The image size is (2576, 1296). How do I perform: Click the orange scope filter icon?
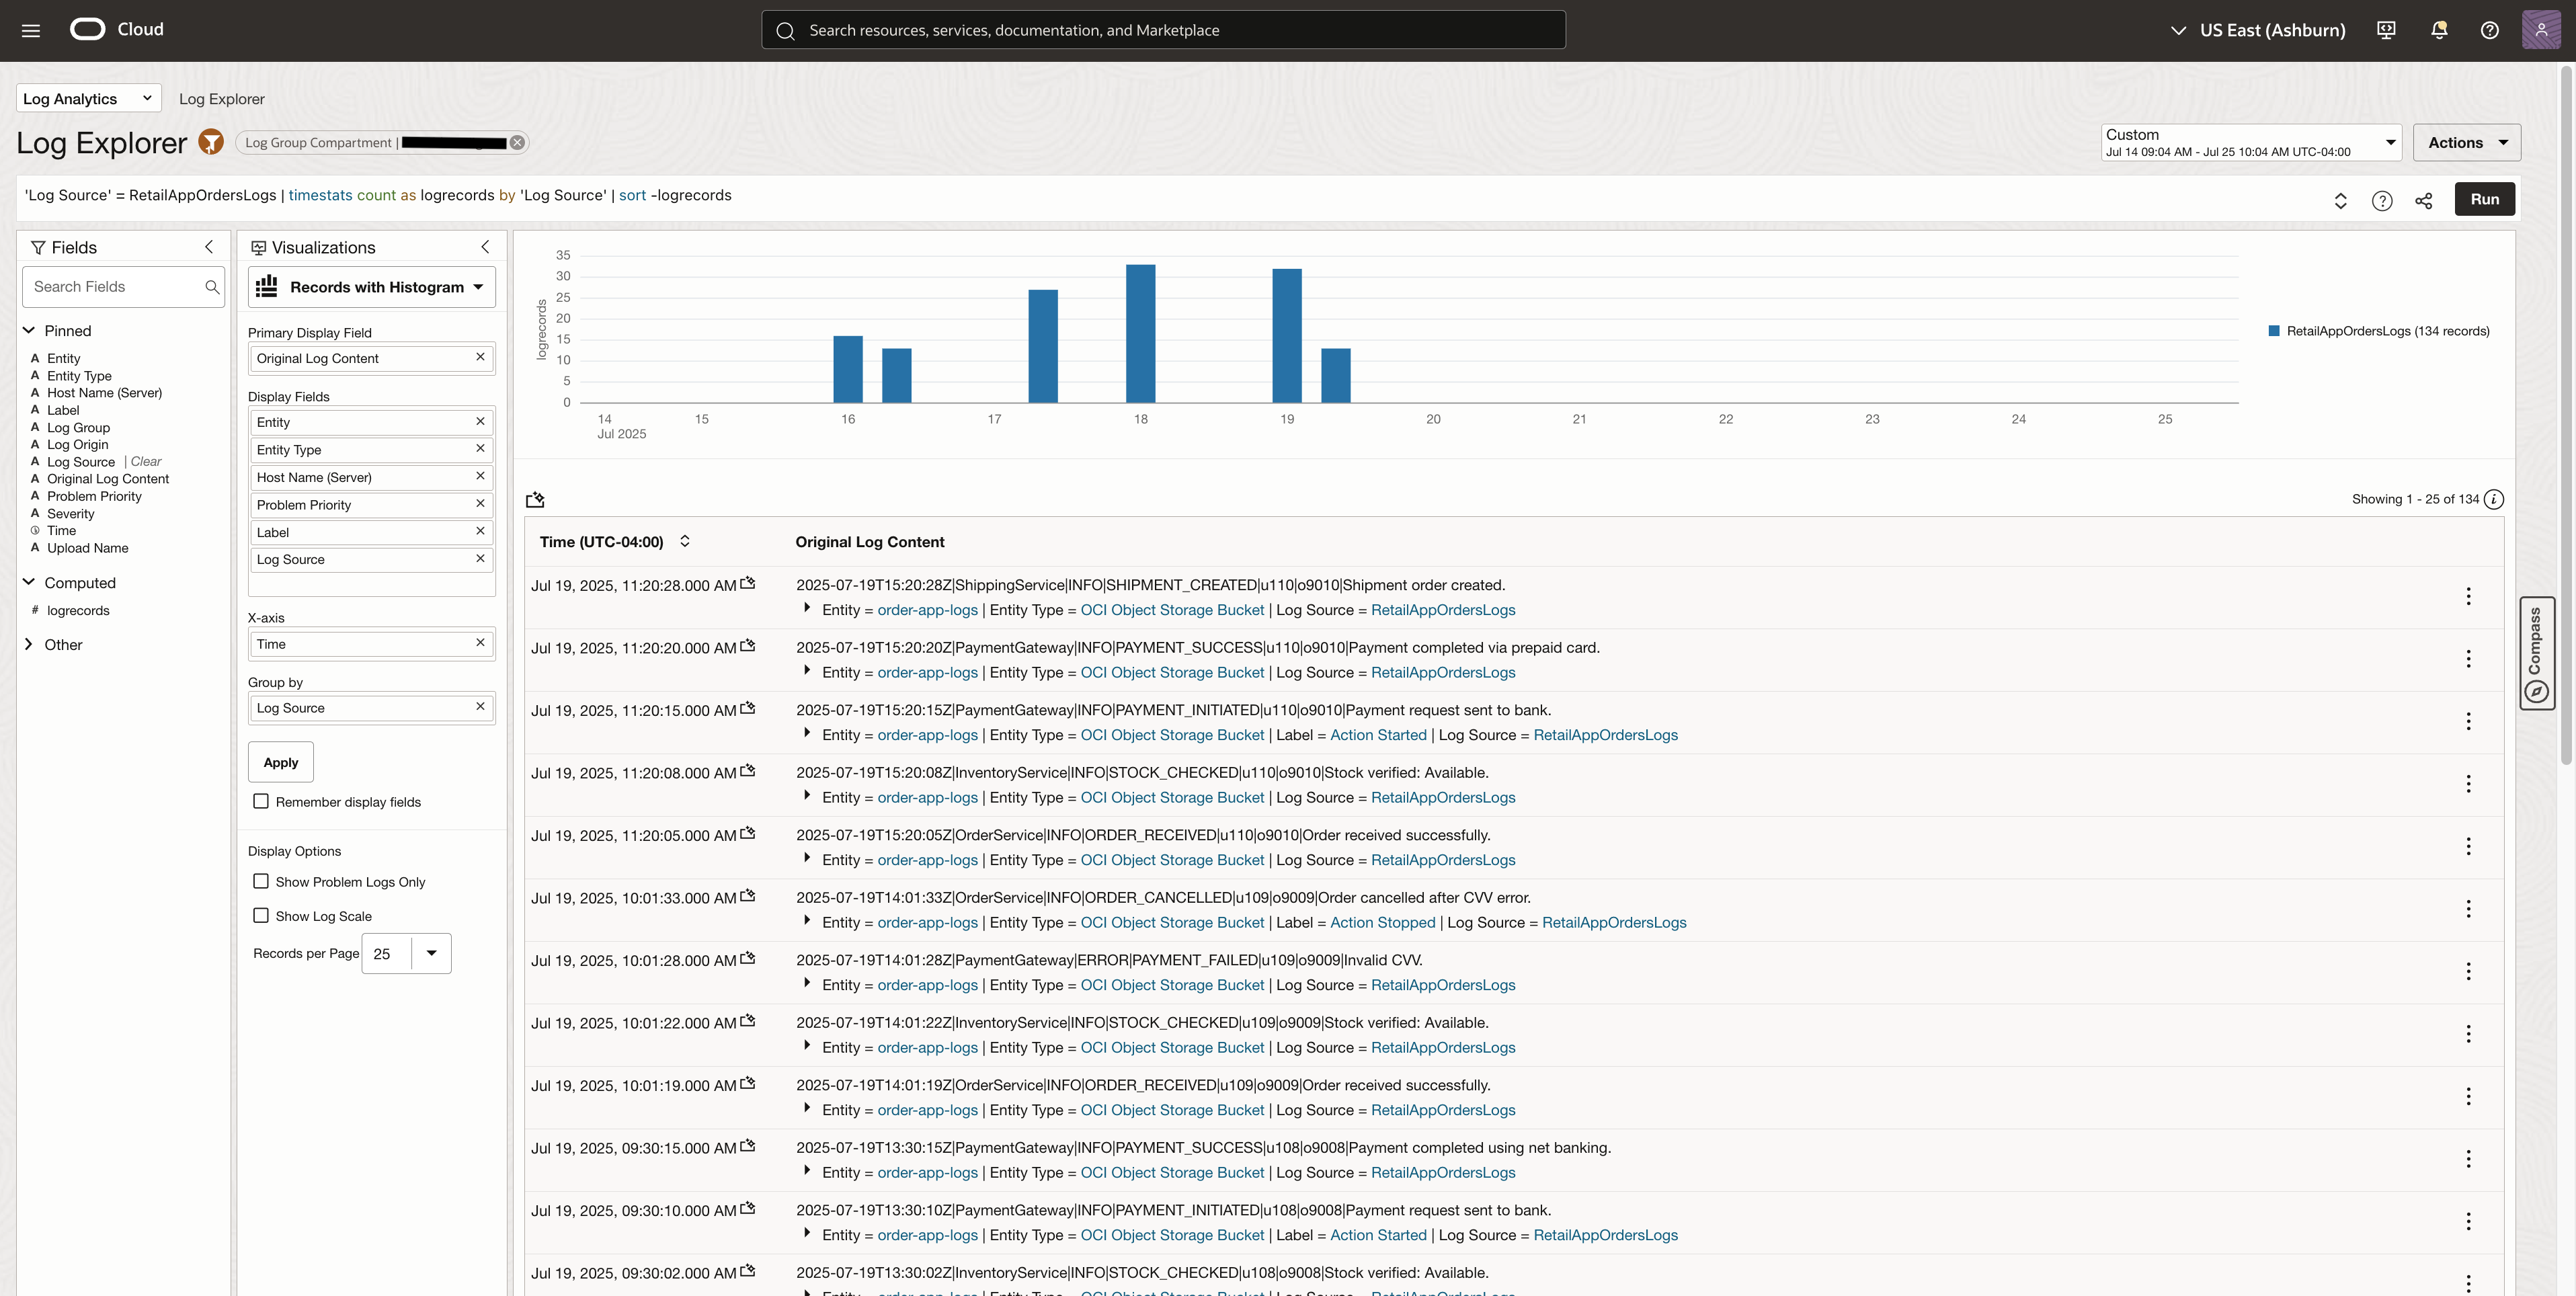(211, 142)
